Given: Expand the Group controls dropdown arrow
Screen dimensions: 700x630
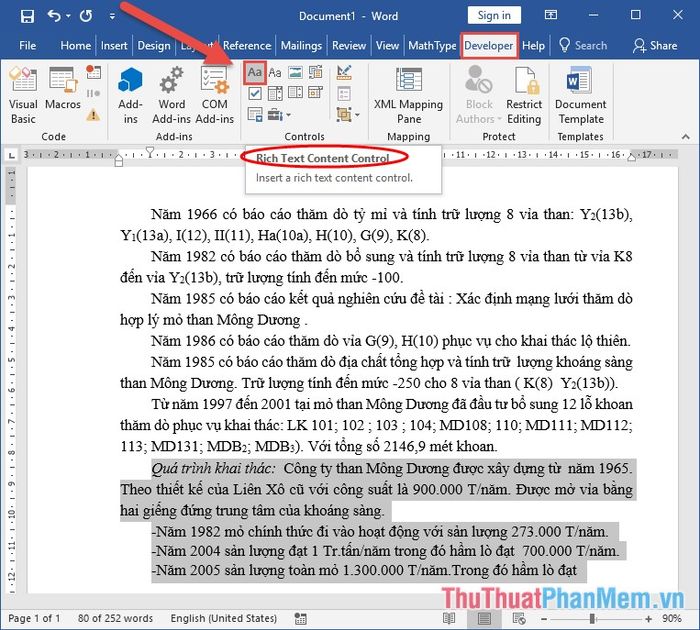Looking at the screenshot, I should tap(358, 115).
